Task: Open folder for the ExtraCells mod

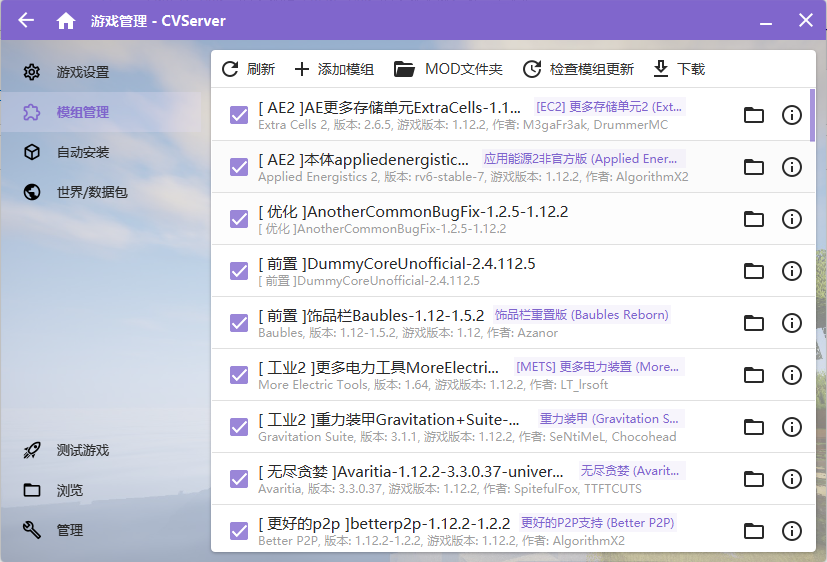Action: coord(754,115)
